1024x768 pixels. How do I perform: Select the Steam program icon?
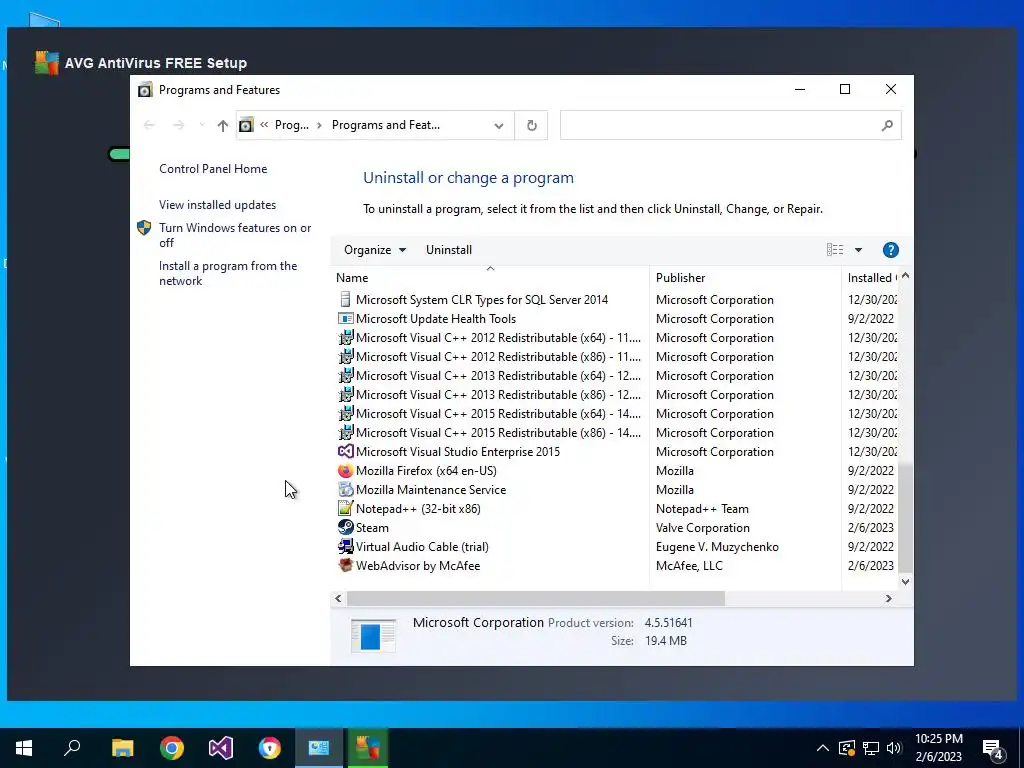click(345, 527)
